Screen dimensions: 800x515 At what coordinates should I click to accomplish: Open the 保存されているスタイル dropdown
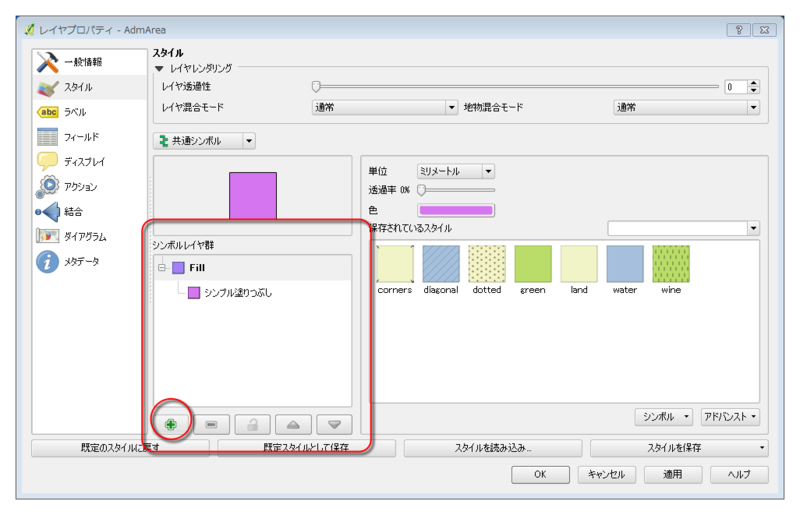point(683,228)
